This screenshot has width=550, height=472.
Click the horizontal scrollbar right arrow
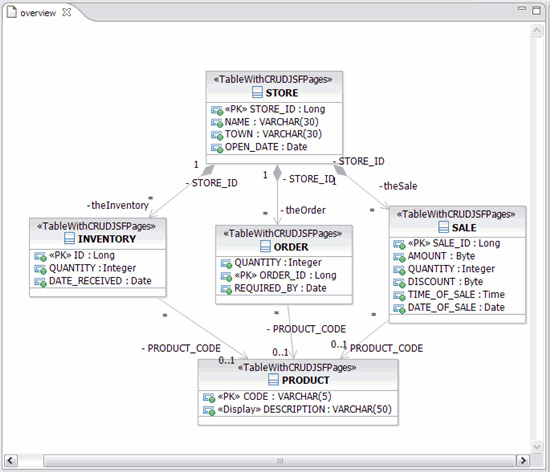coord(523,460)
